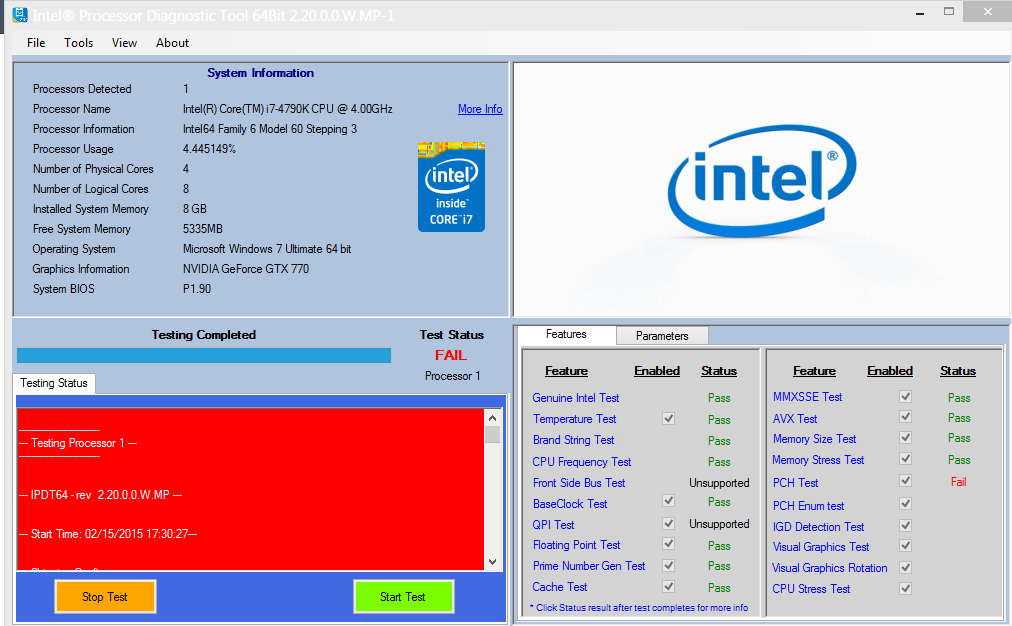Open the About menu

click(x=172, y=43)
